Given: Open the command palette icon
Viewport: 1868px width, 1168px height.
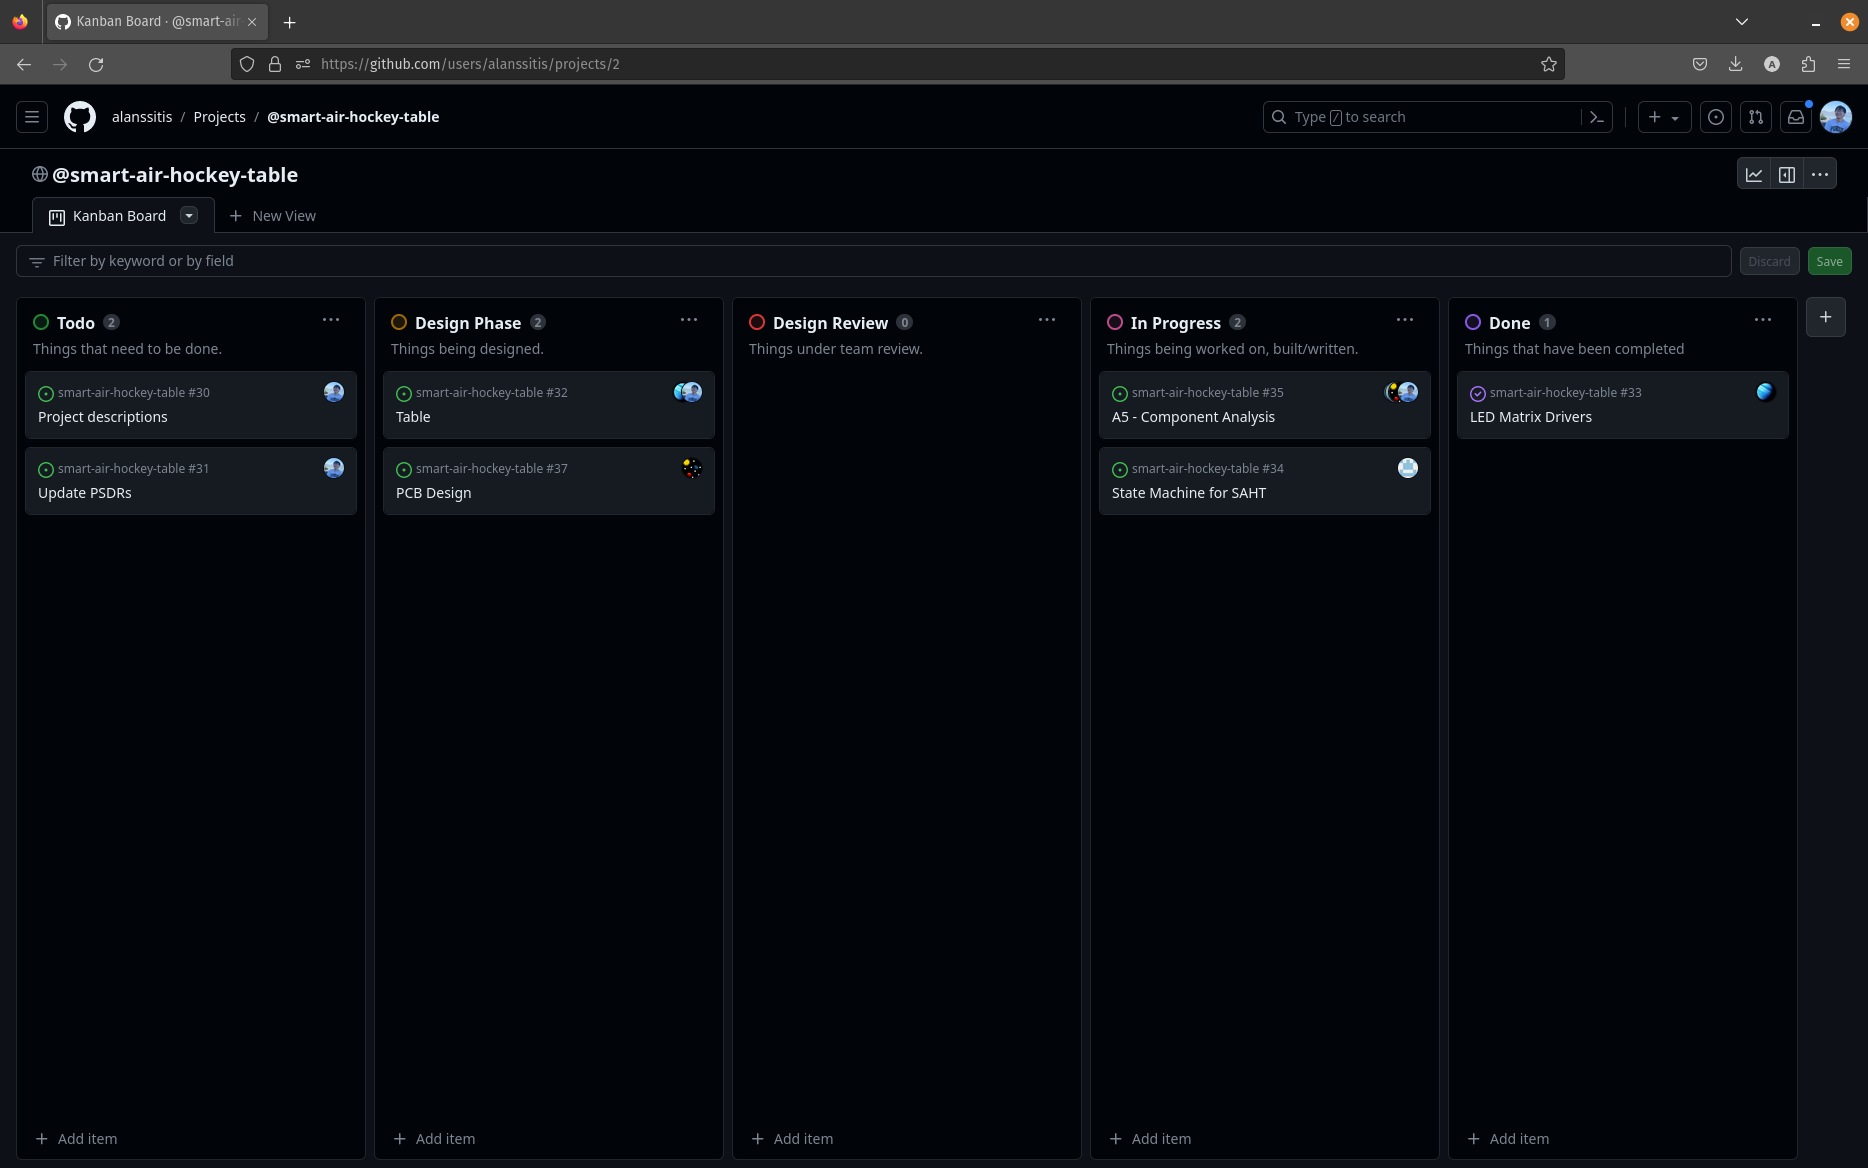Looking at the screenshot, I should click(x=1597, y=117).
